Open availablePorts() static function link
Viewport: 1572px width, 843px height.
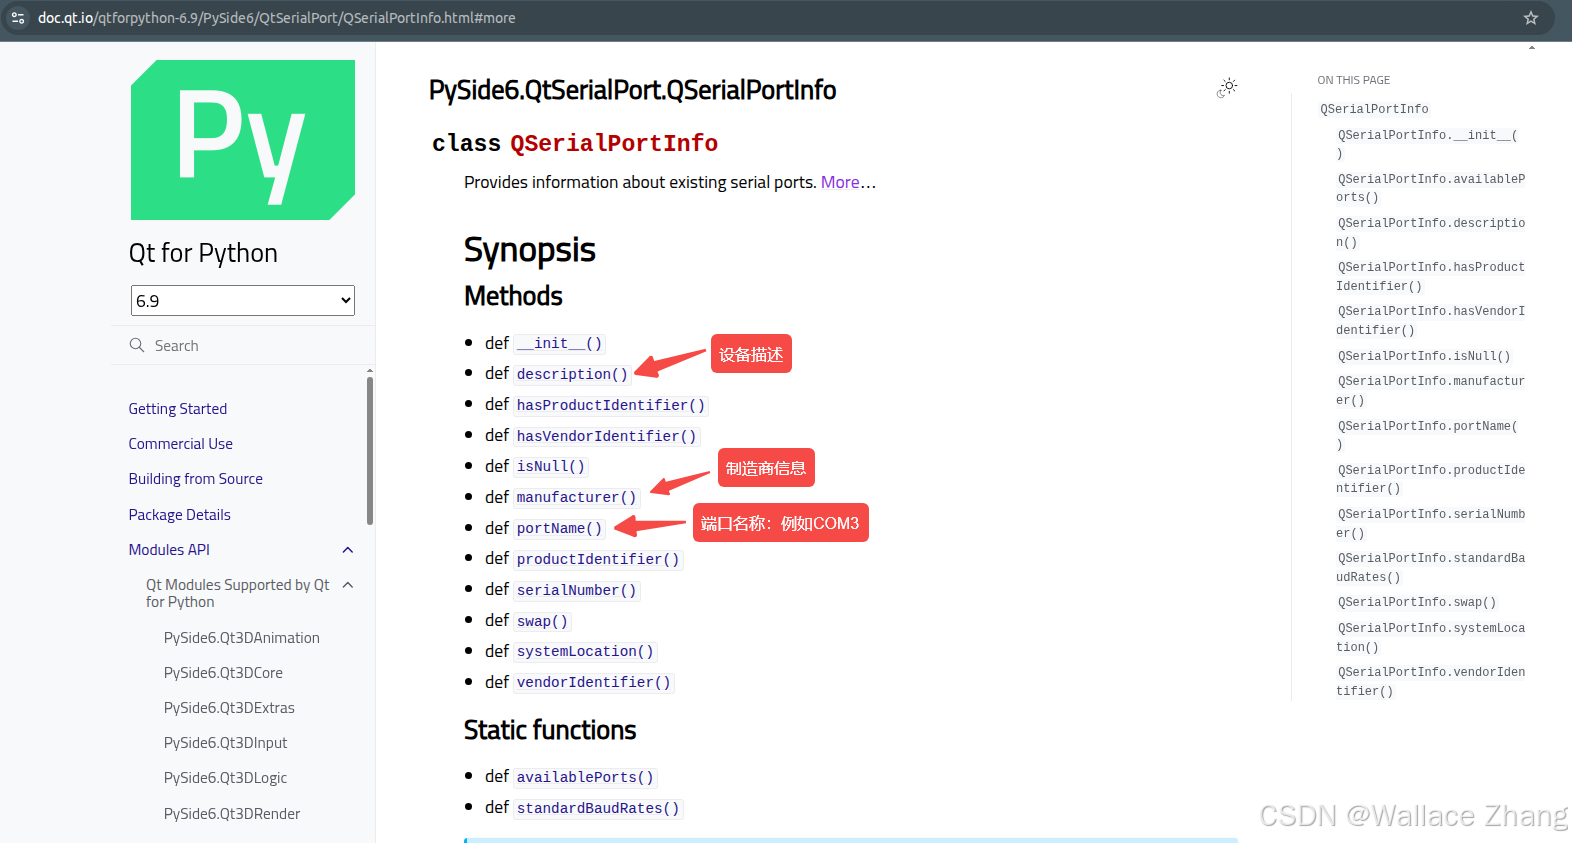(x=585, y=777)
